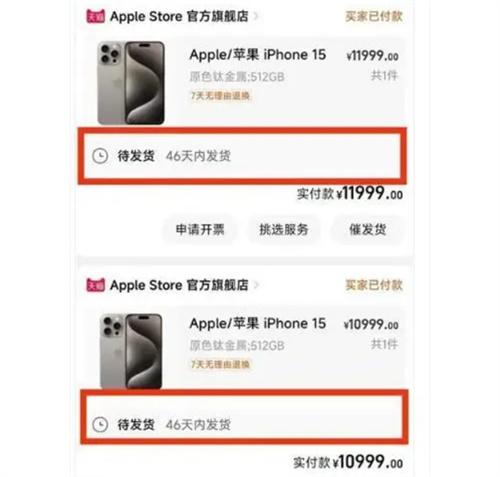
Task: Open second Apple/苹果 iPhone 15 product title
Action: click(257, 323)
